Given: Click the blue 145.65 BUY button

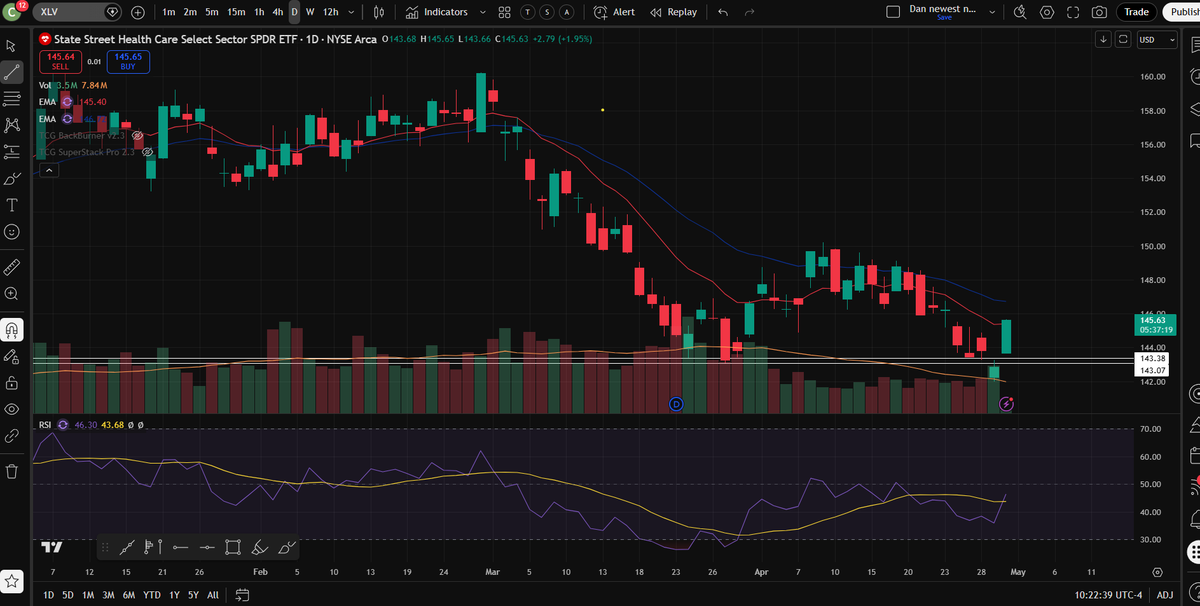Looking at the screenshot, I should pyautogui.click(x=128, y=61).
